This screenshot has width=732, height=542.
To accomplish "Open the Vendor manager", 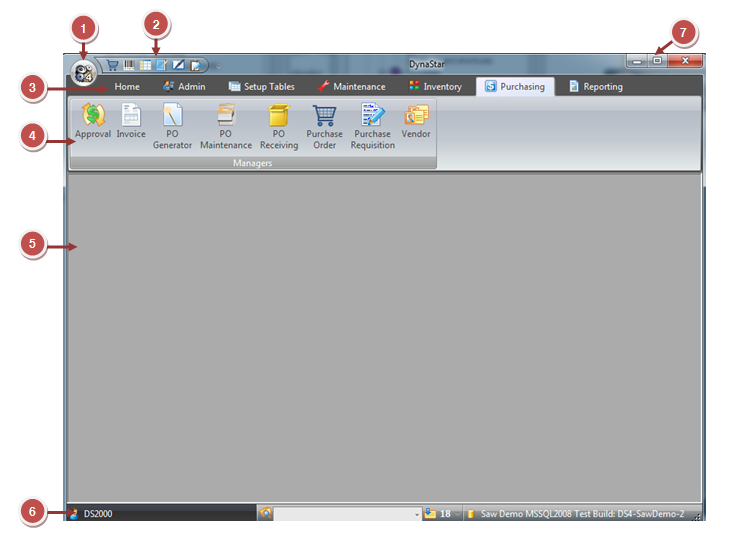I will point(416,124).
